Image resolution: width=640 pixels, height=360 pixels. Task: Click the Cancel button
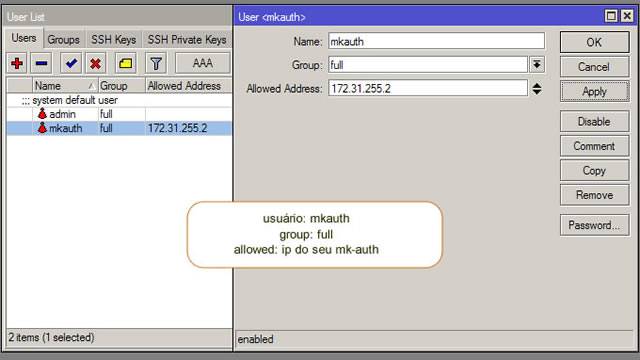click(x=594, y=67)
